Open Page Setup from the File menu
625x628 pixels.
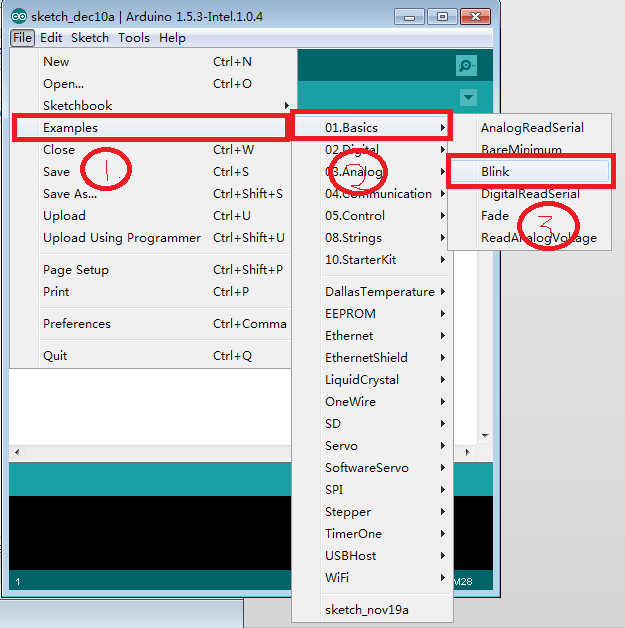tap(151, 270)
